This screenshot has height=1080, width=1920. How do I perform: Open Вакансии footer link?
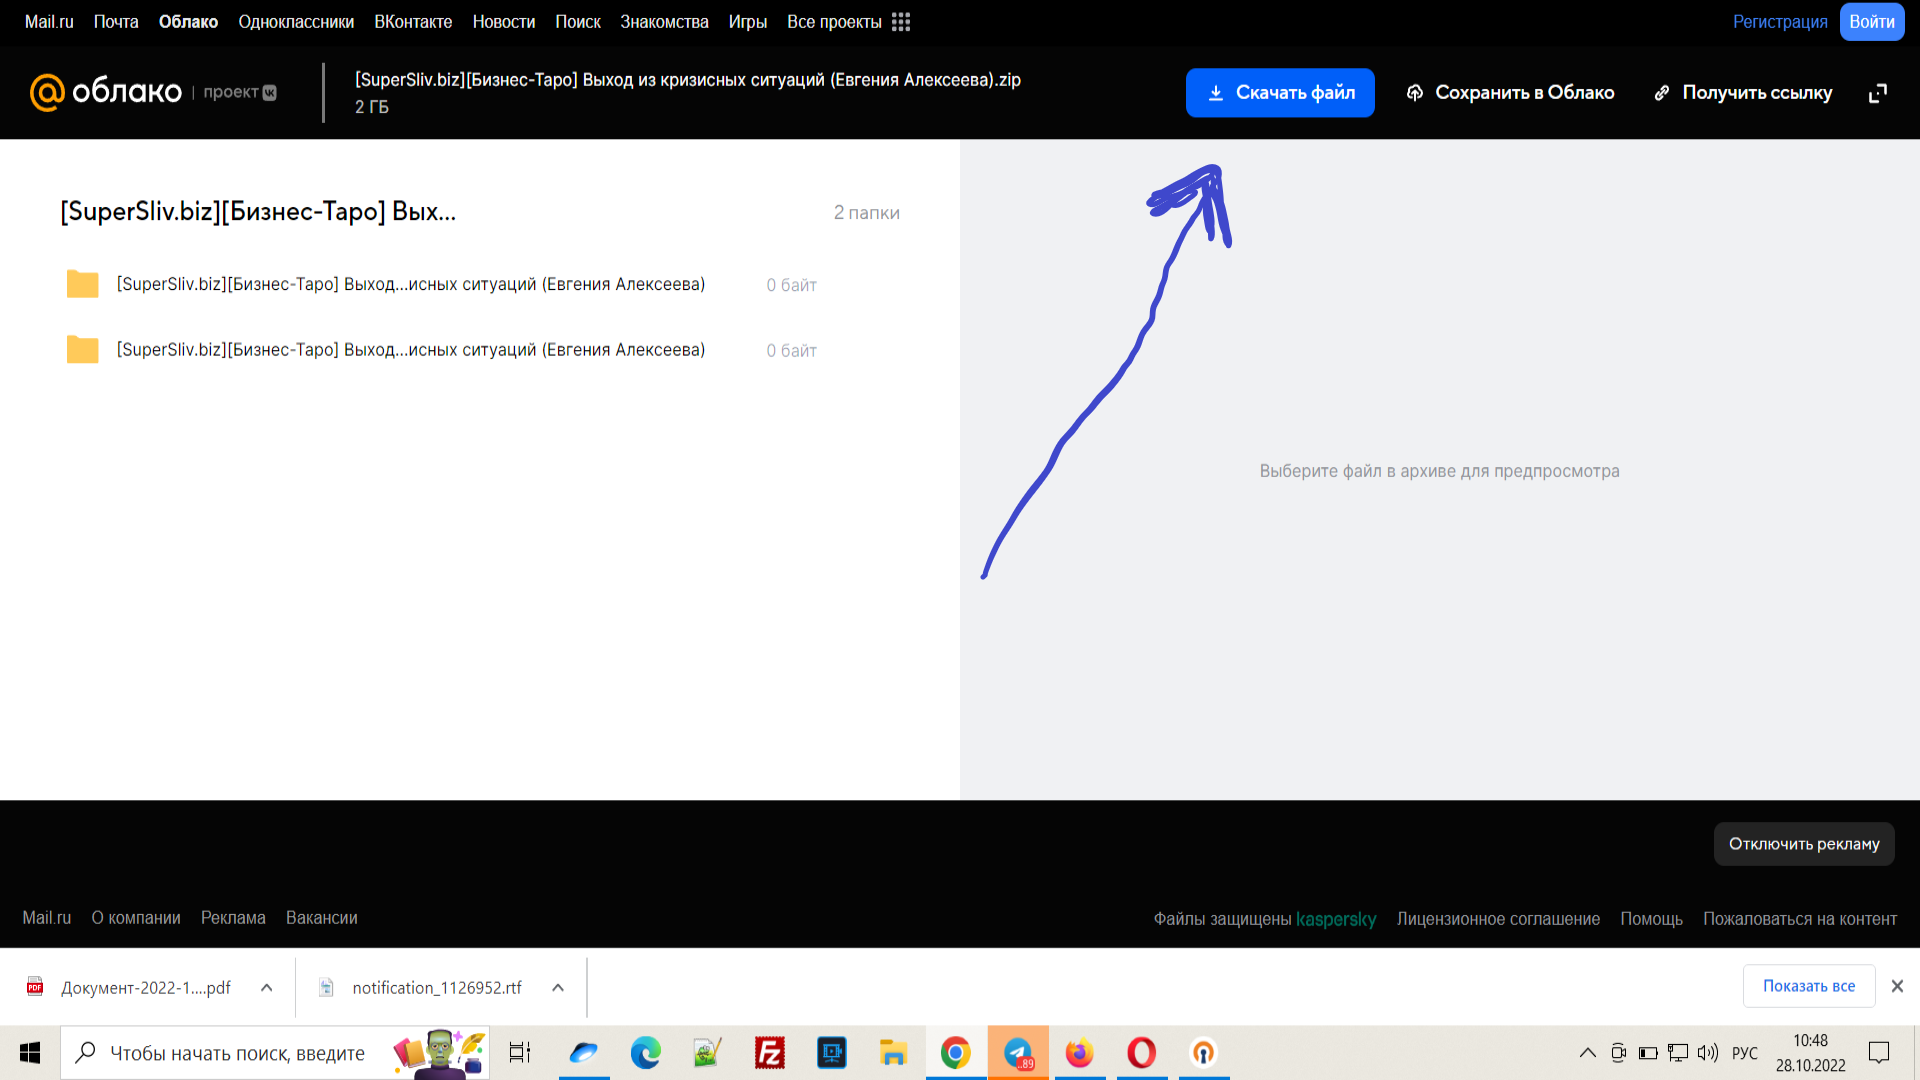tap(322, 918)
